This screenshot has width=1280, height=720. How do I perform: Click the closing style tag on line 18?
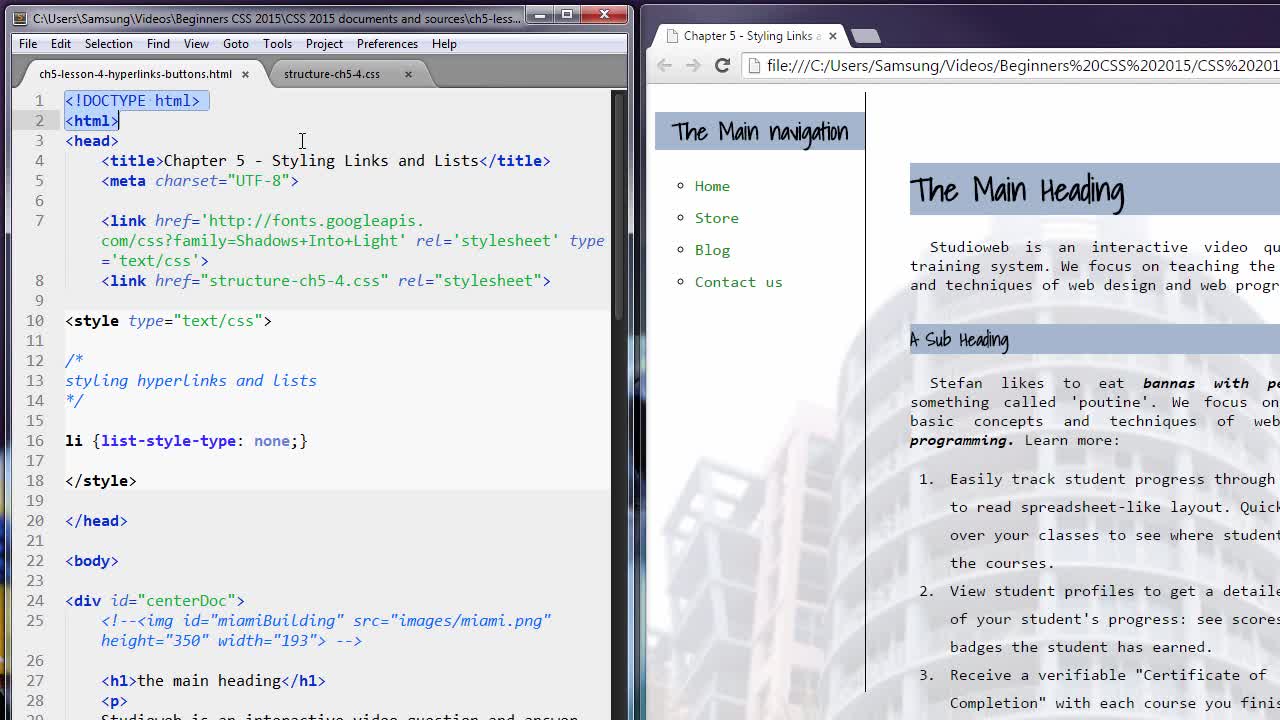[101, 480]
